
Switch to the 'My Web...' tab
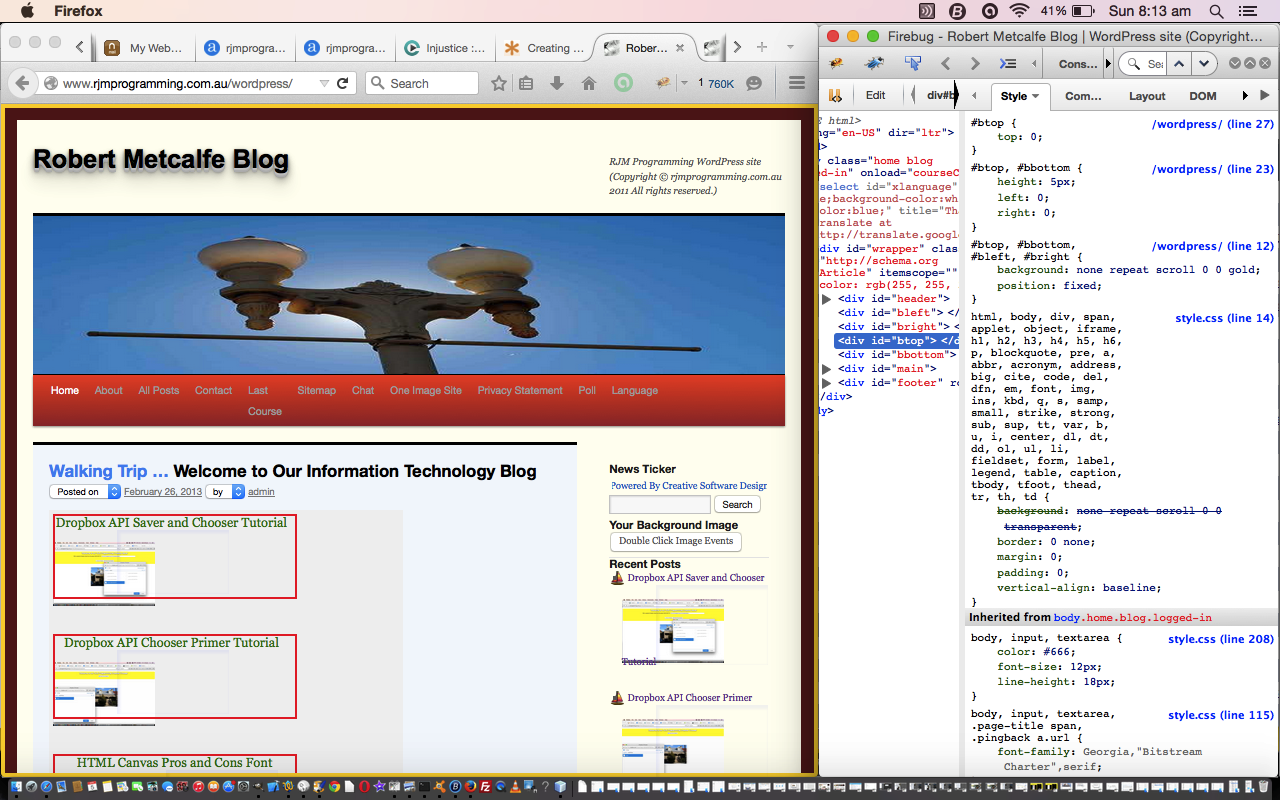coord(144,47)
